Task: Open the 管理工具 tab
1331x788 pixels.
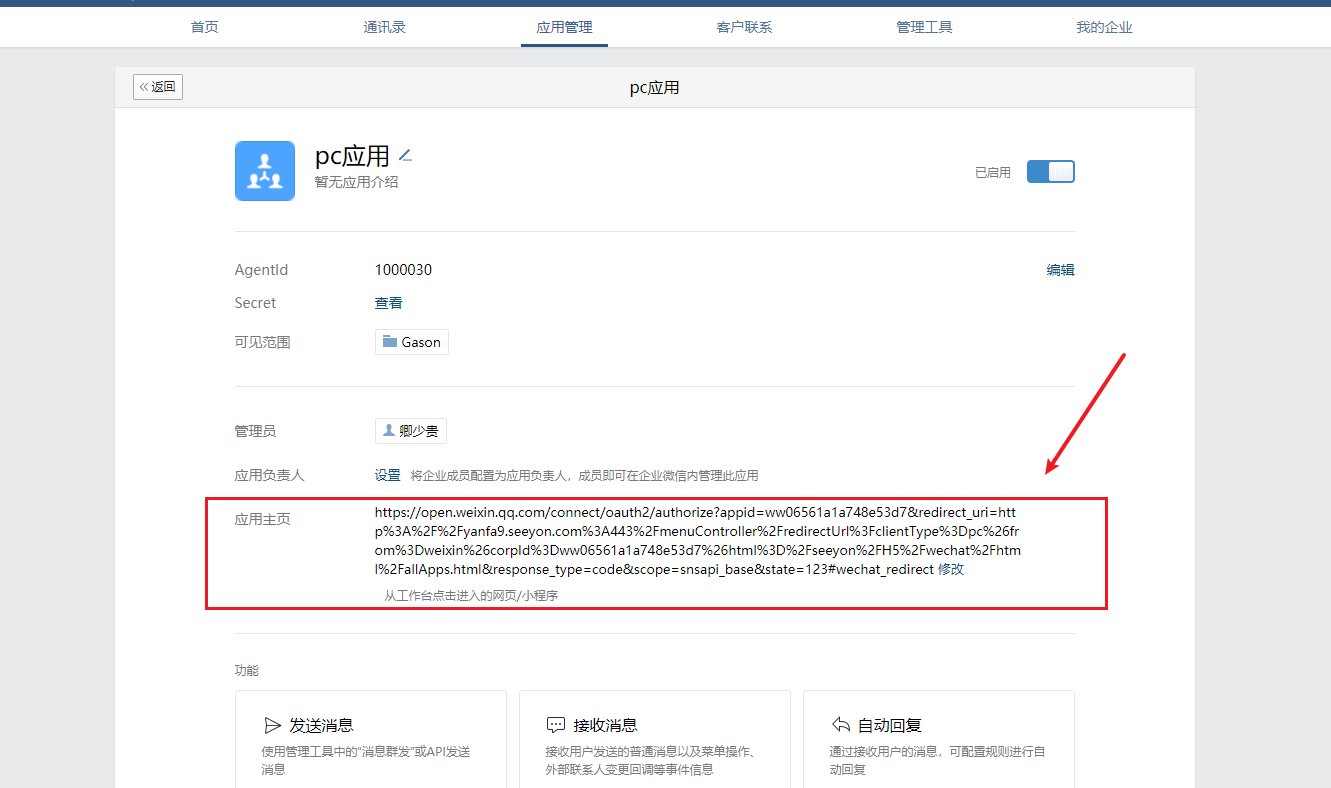Action: [924, 27]
